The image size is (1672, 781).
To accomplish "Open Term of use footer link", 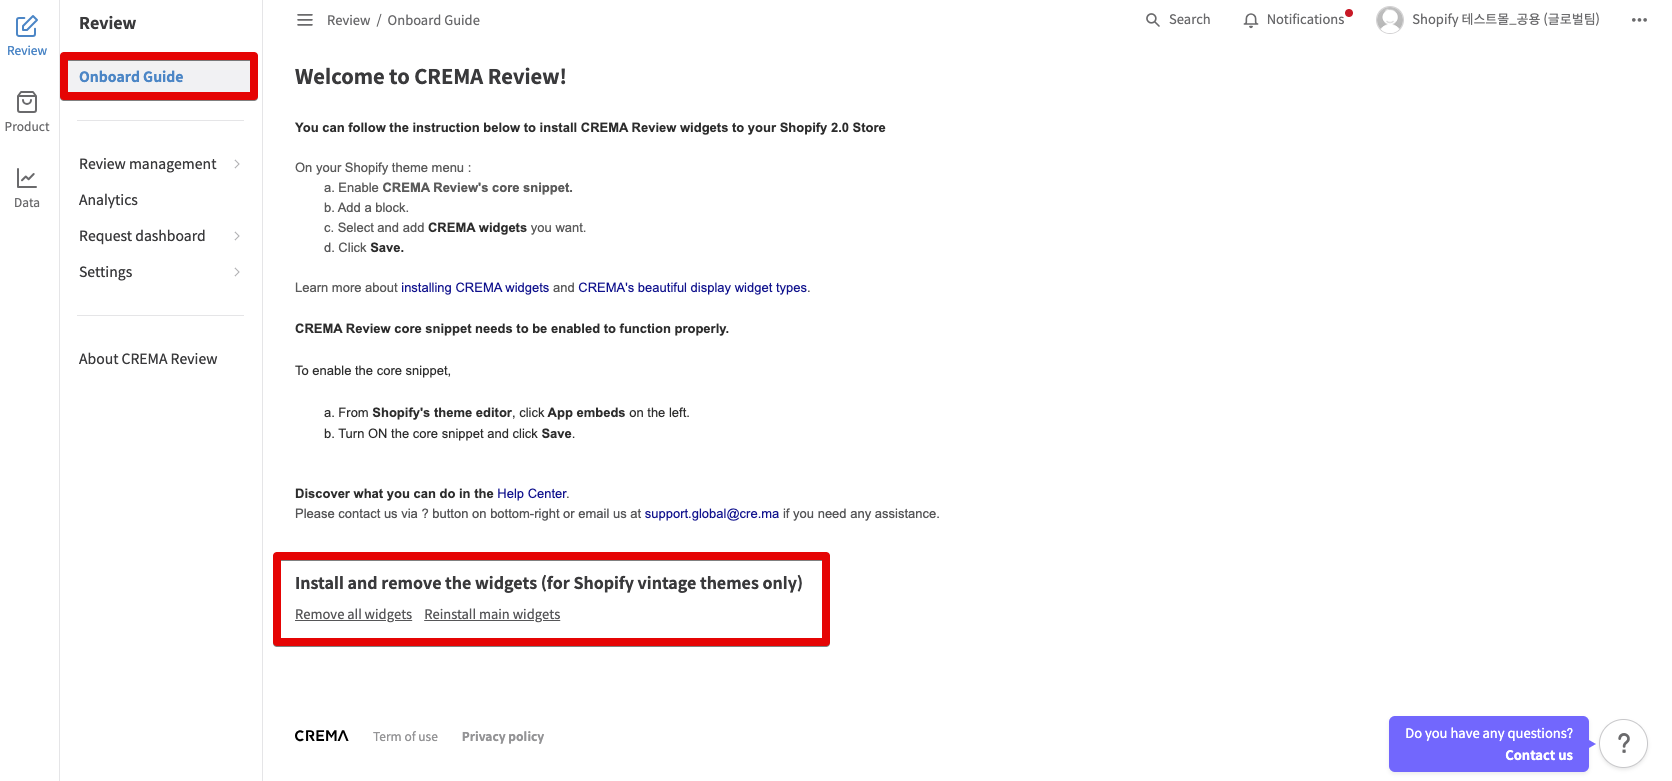I will click(x=405, y=737).
